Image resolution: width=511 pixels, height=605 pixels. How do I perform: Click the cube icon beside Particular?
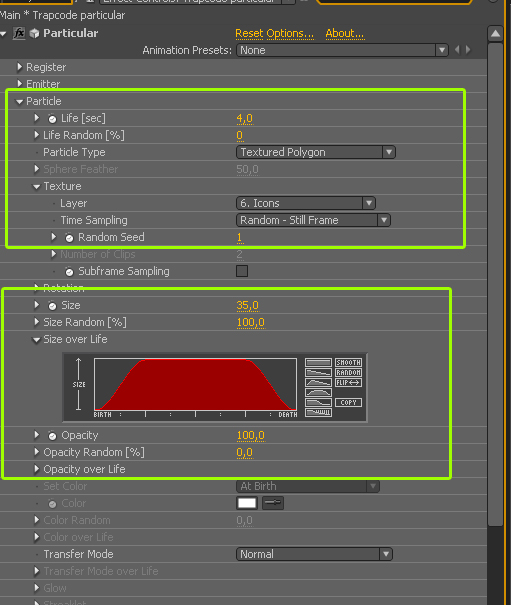coord(35,34)
